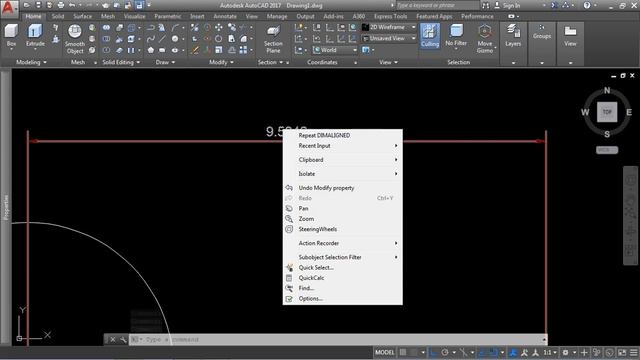640x360 pixels.
Task: Click the keyword search field
Action: coord(437,5)
